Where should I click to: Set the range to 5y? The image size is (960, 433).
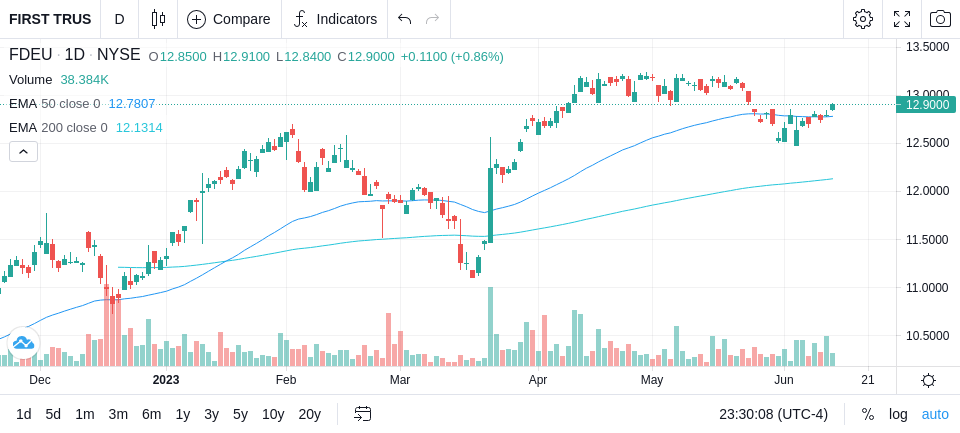[240, 415]
